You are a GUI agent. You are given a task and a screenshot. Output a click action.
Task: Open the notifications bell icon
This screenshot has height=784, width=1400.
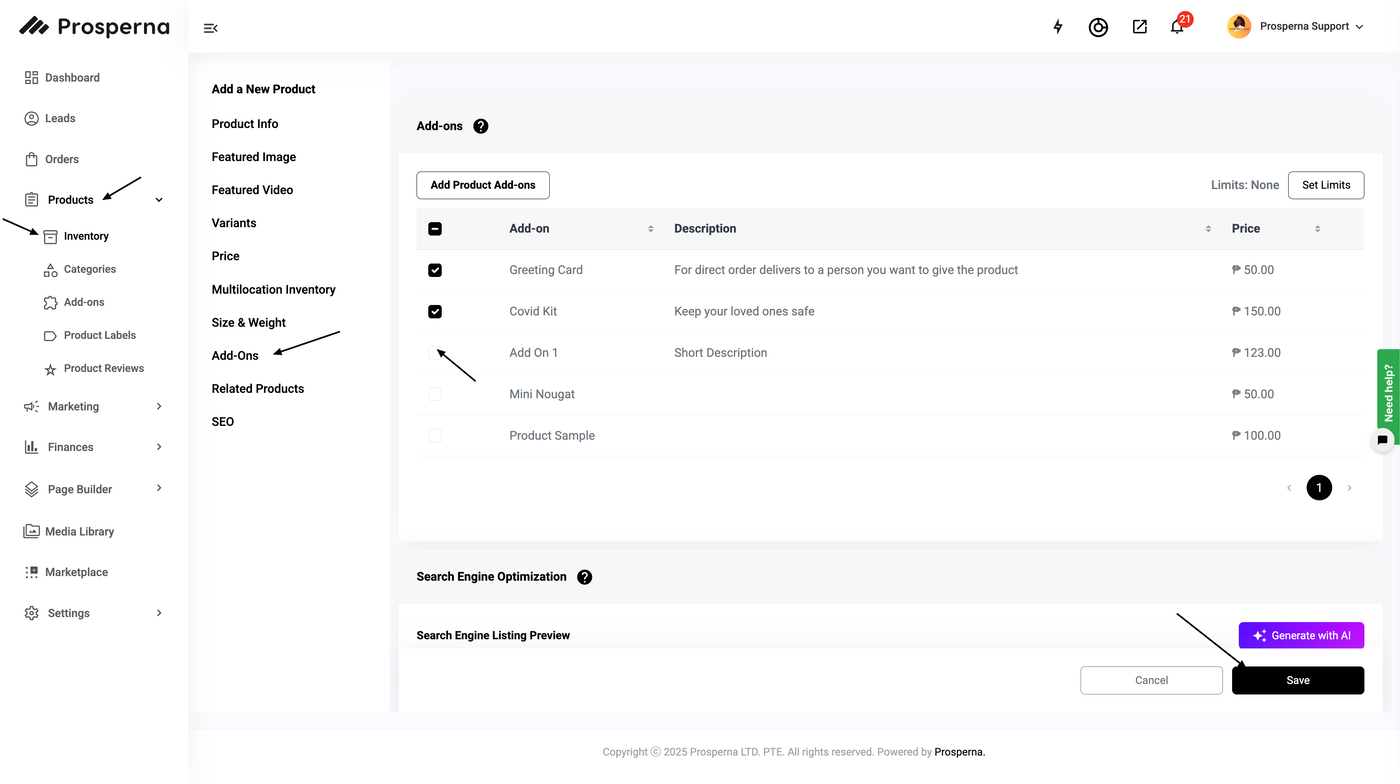pyautogui.click(x=1177, y=27)
